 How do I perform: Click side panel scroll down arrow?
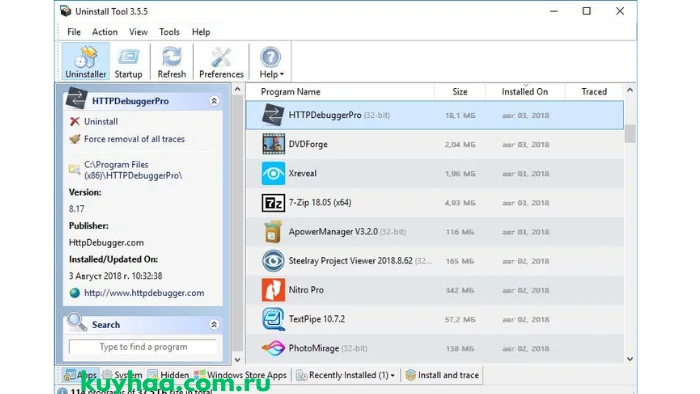238,359
